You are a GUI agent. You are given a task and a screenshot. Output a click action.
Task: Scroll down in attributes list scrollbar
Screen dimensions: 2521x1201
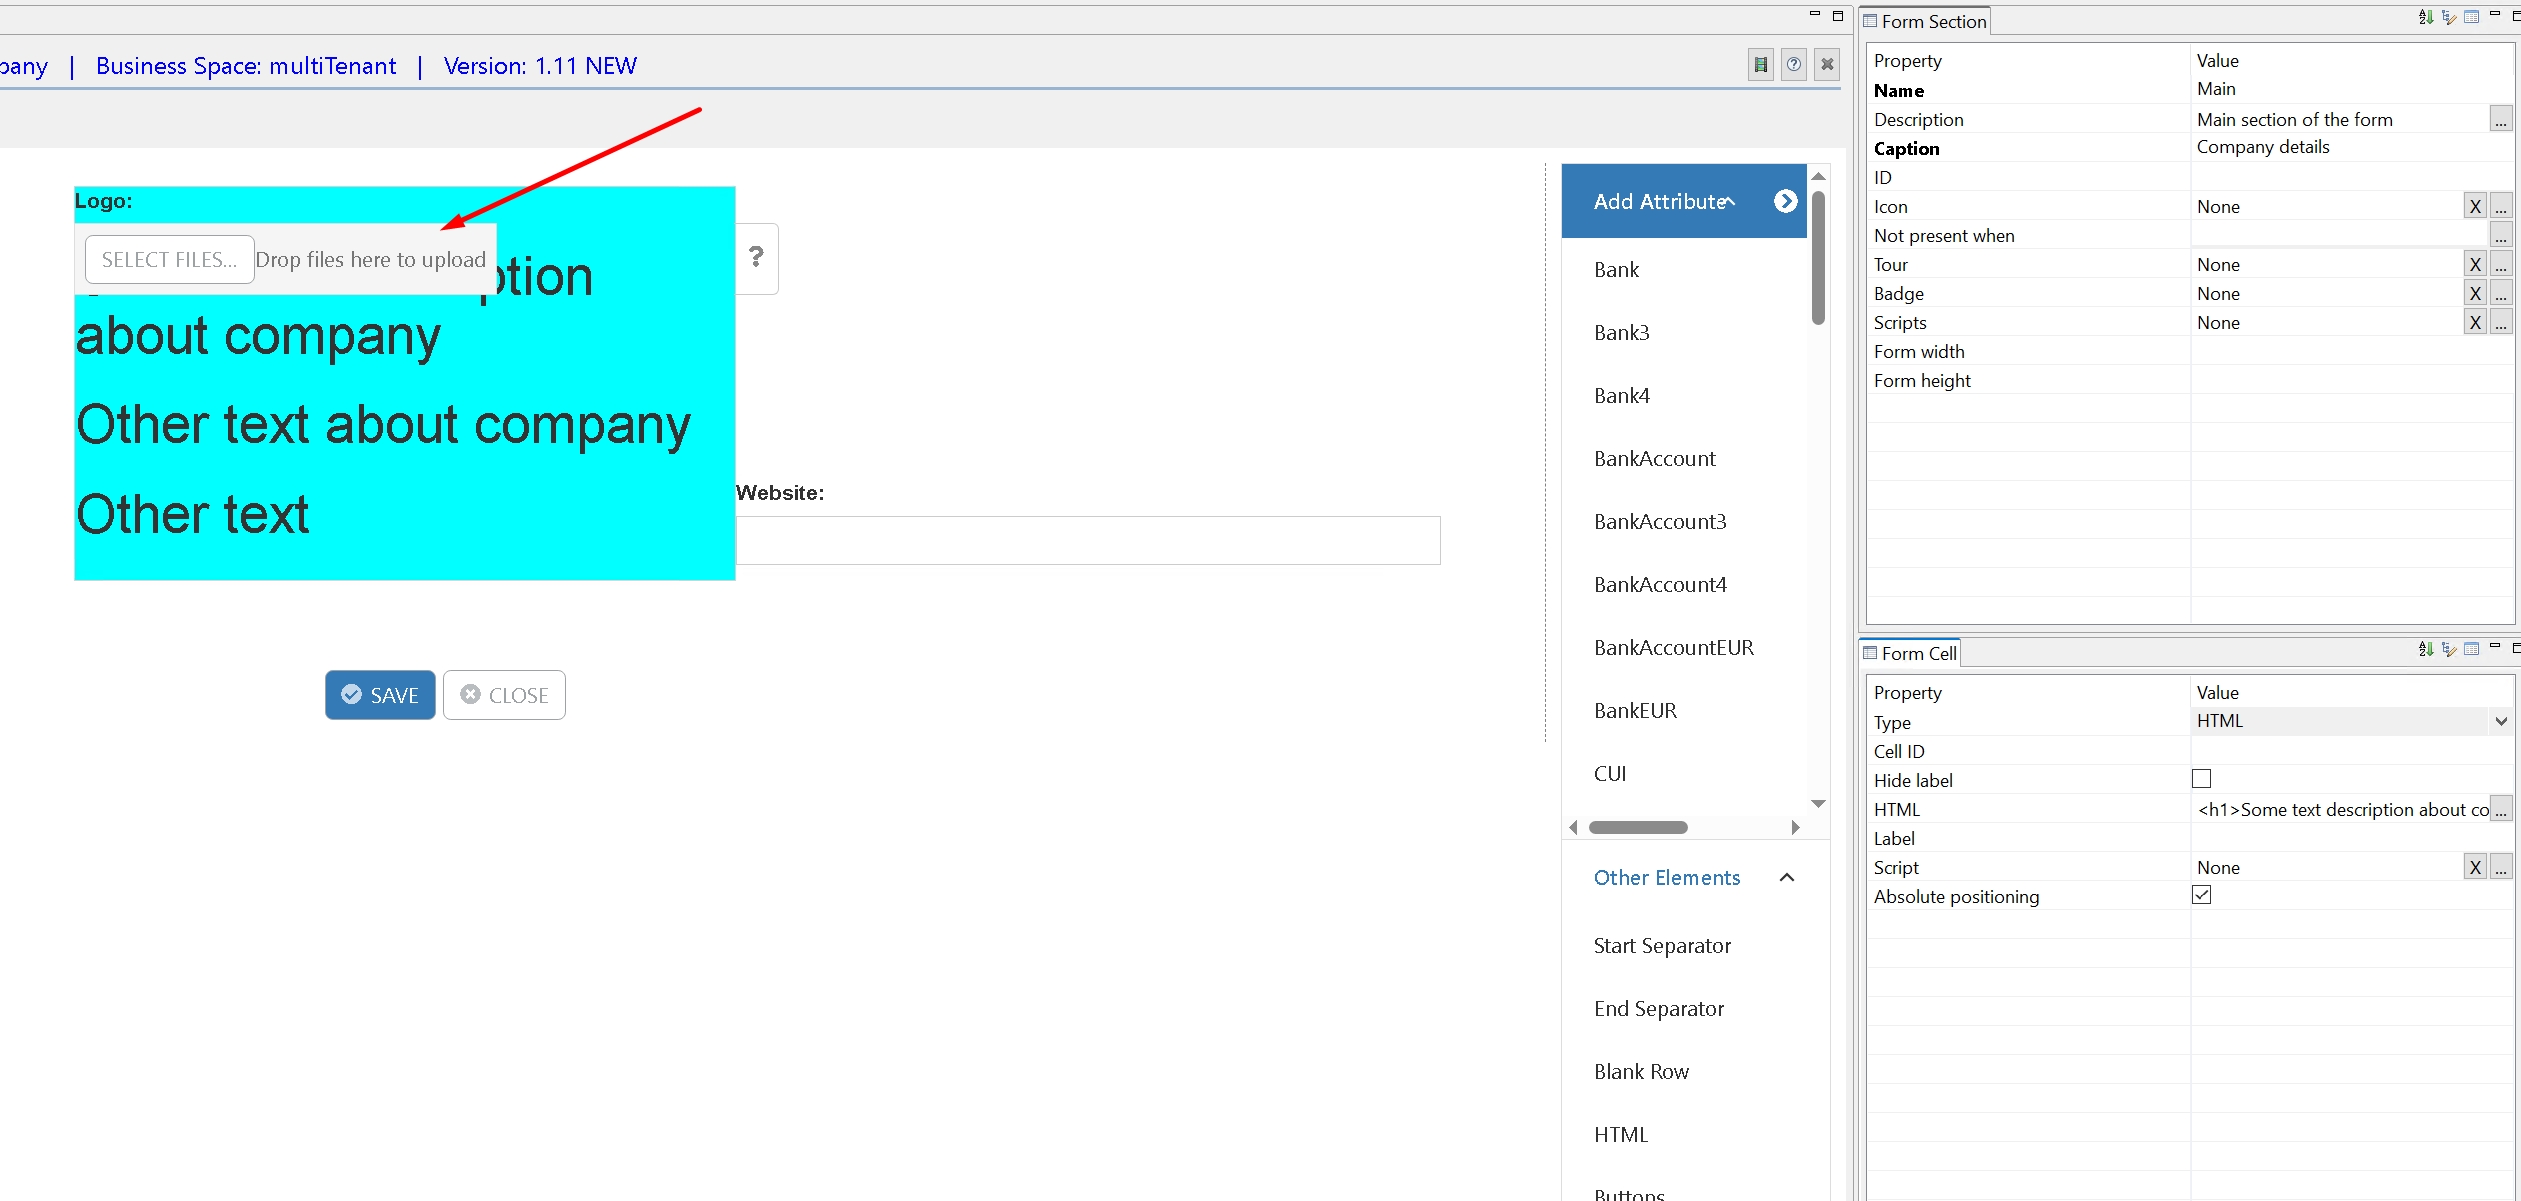click(1818, 804)
